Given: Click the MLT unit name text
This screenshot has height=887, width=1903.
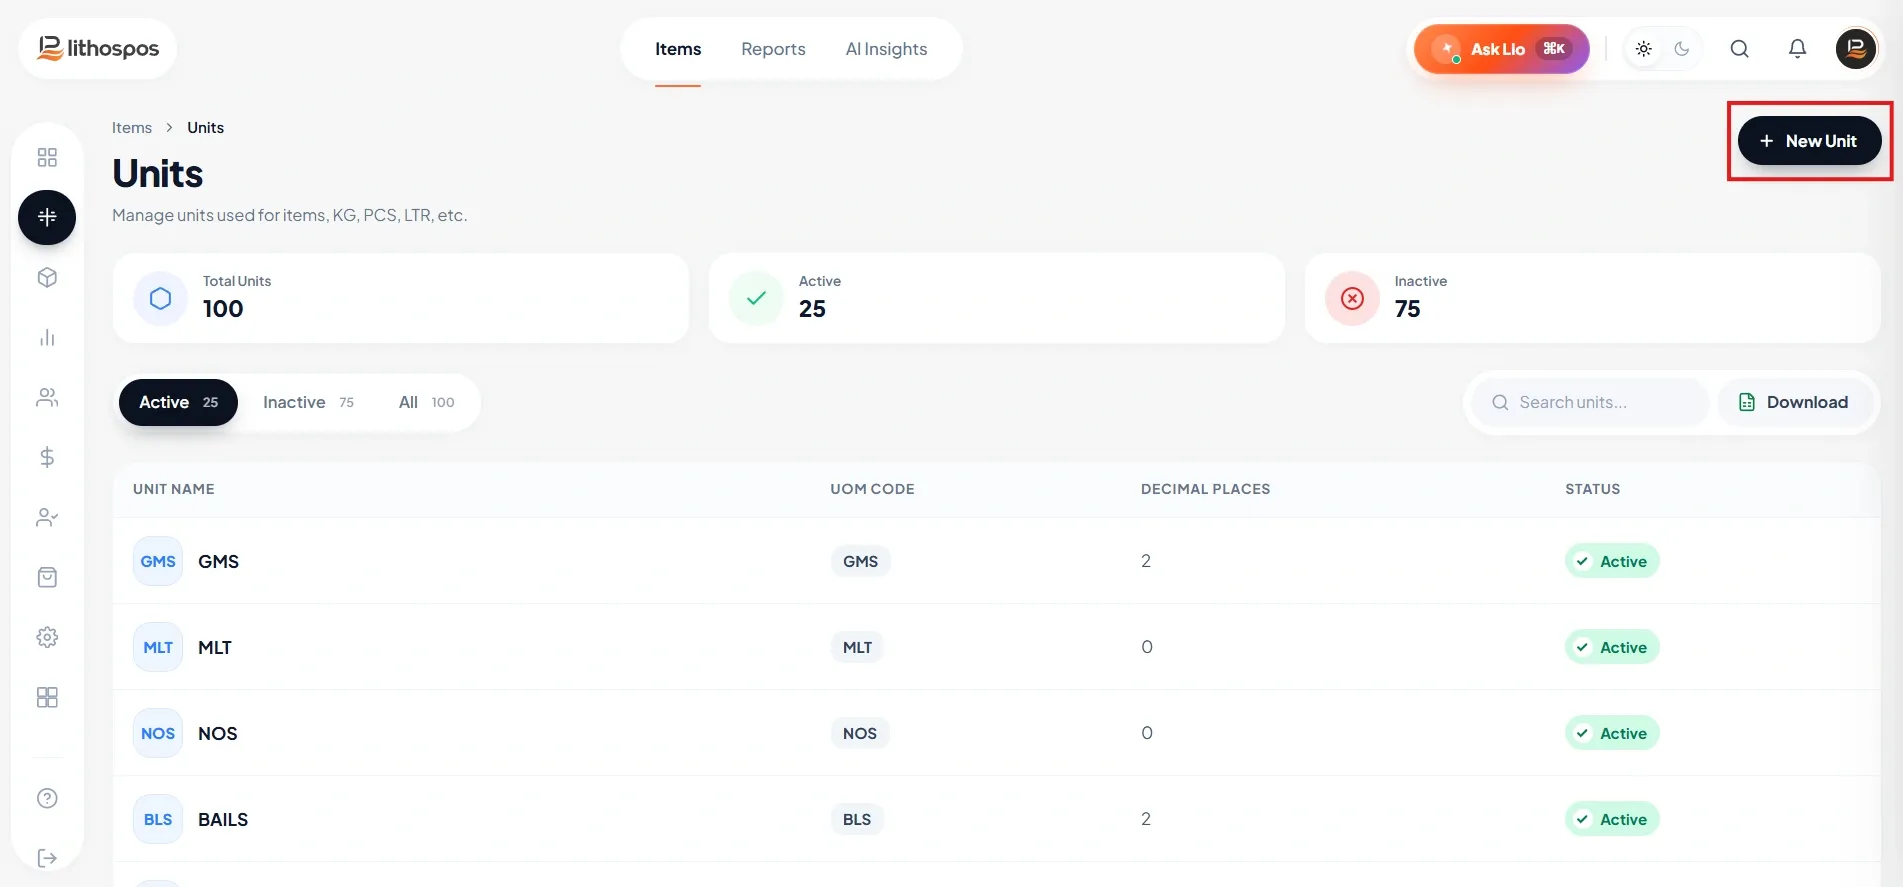Looking at the screenshot, I should tap(215, 647).
